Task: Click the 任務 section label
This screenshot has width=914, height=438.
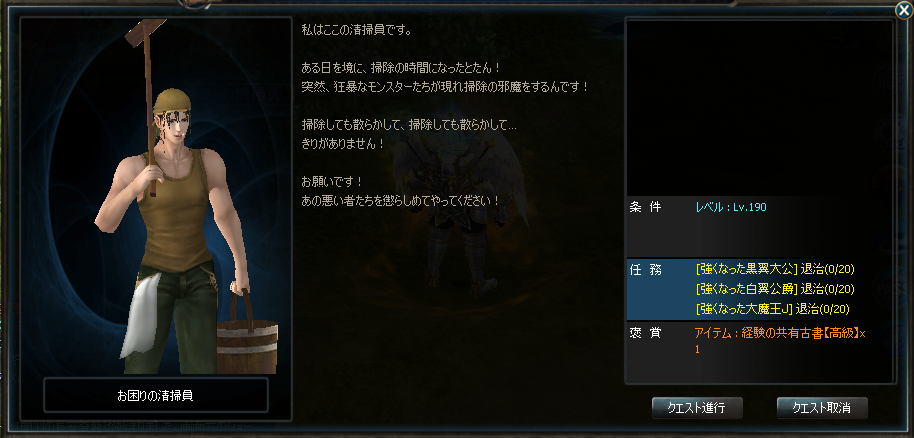Action: pyautogui.click(x=645, y=269)
